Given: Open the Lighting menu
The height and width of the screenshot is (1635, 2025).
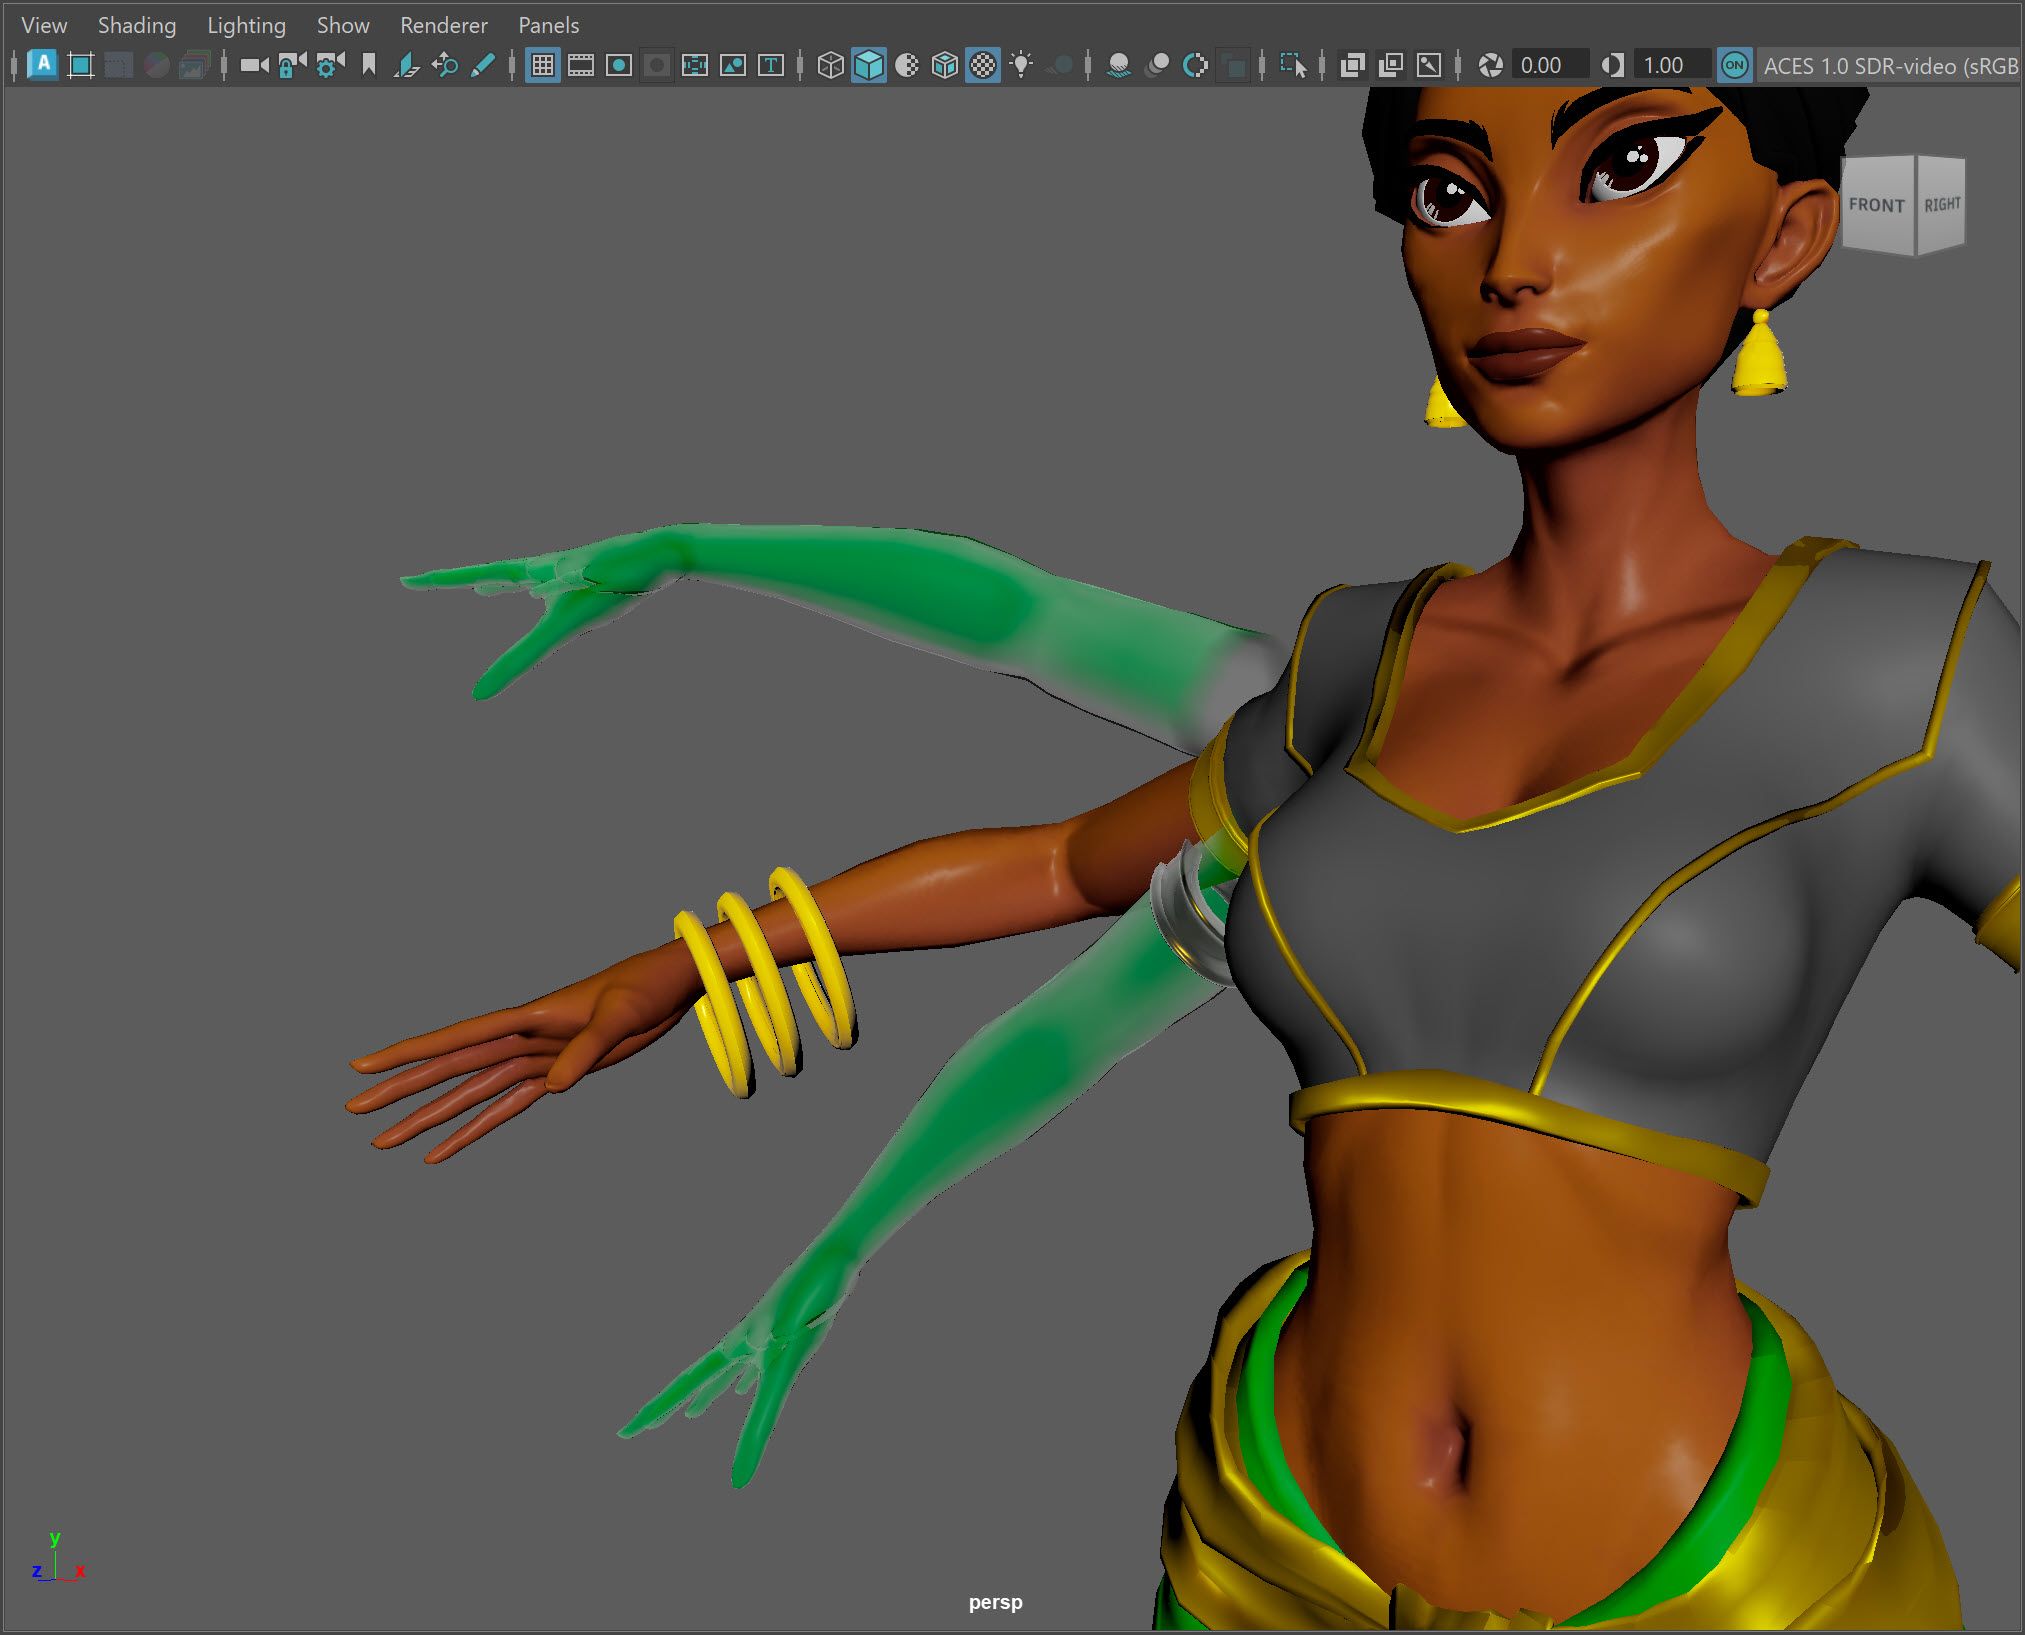Looking at the screenshot, I should click(246, 26).
